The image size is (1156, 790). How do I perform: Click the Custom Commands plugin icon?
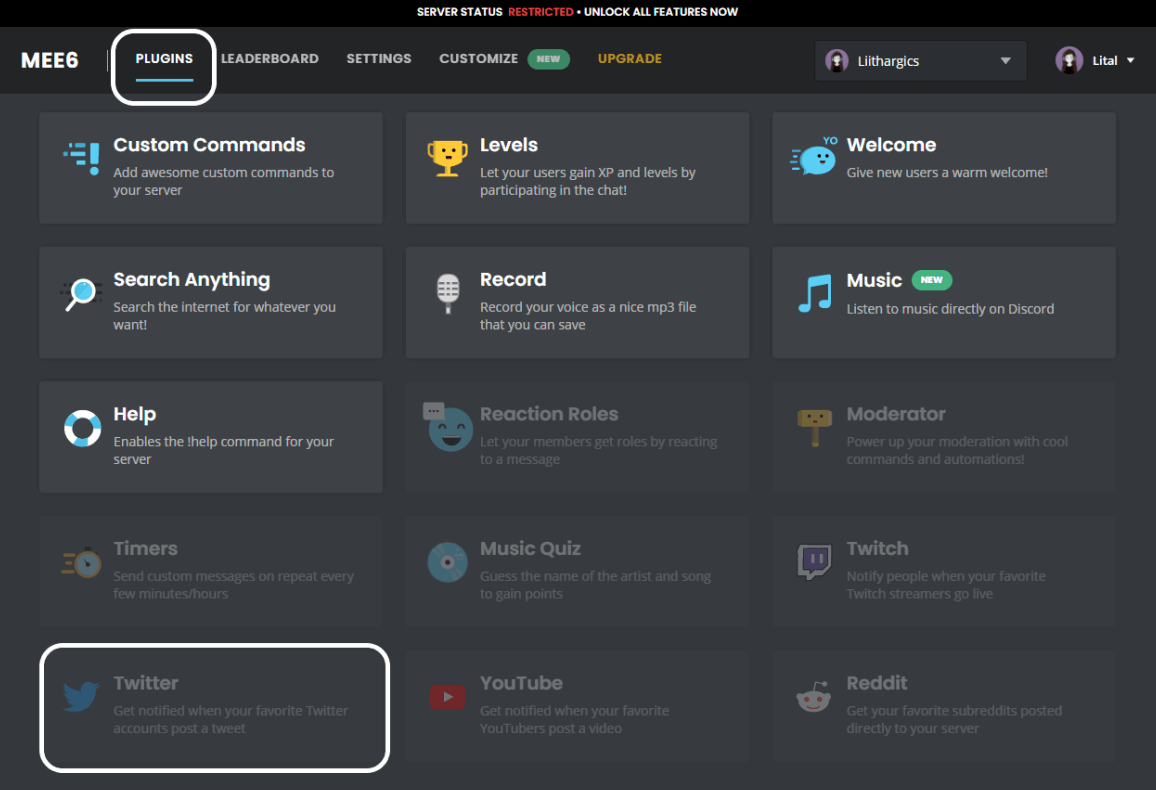click(81, 158)
